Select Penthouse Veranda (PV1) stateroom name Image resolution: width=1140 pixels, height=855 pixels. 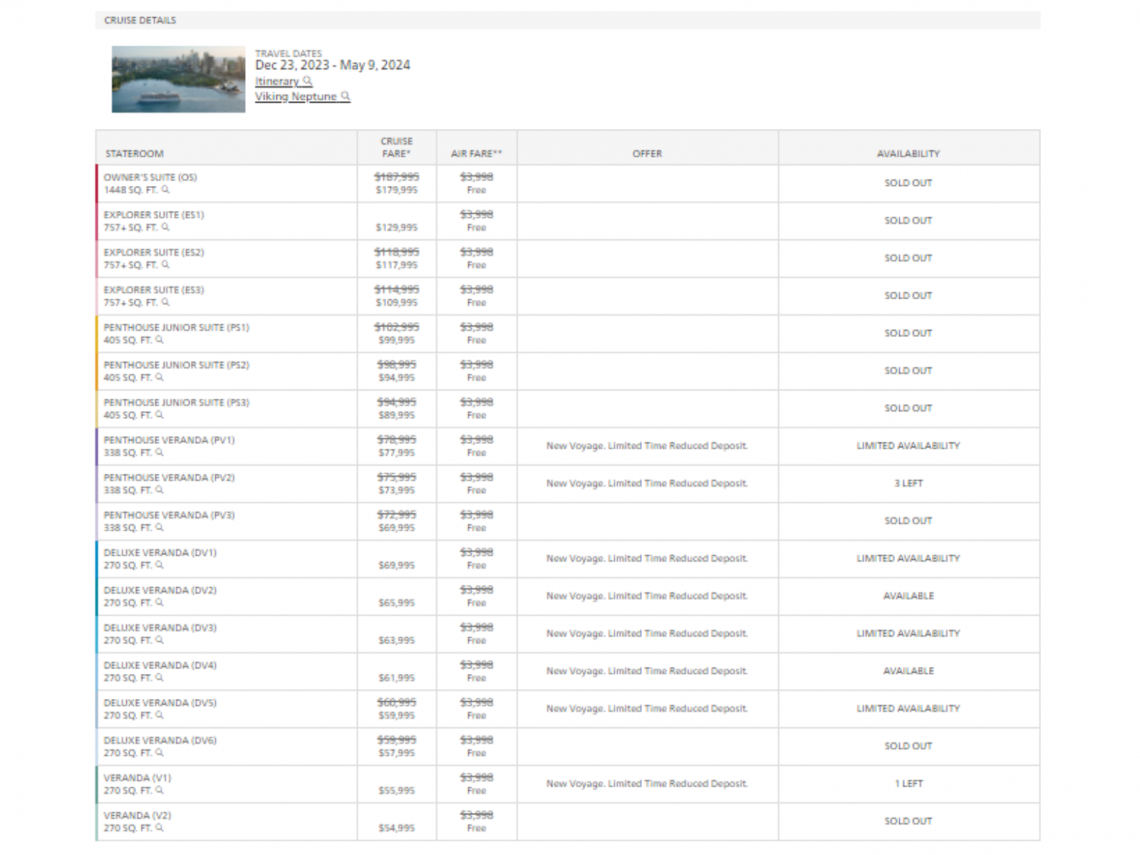pyautogui.click(x=169, y=441)
